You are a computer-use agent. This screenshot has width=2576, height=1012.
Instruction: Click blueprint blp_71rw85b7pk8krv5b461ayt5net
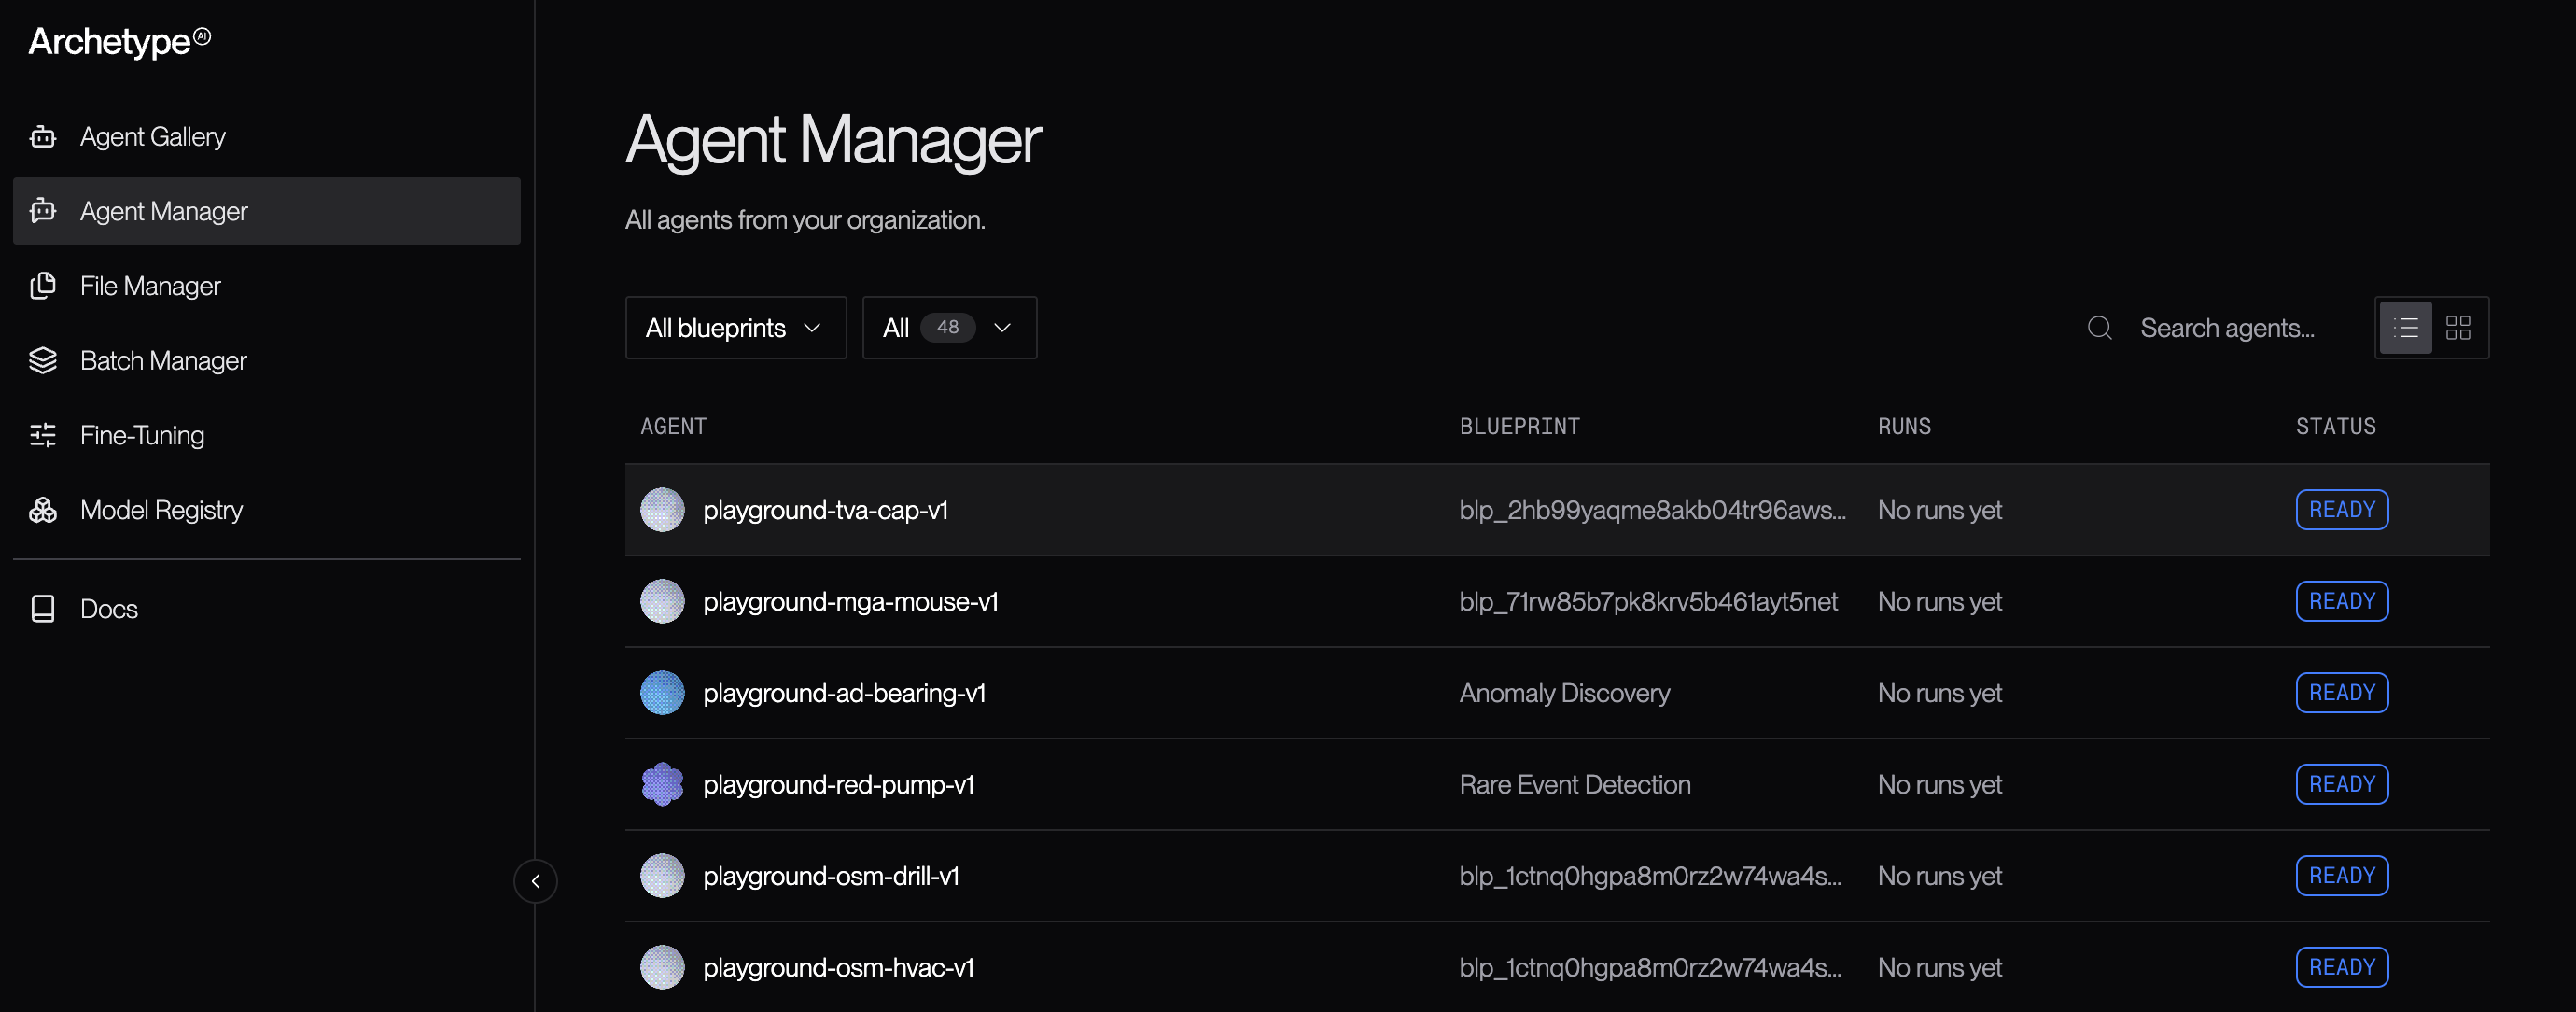click(1648, 601)
